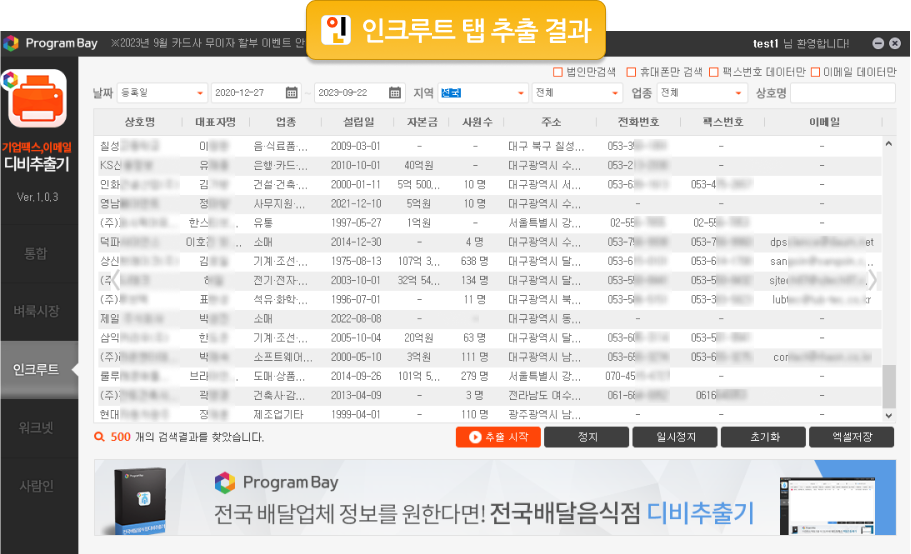911x554 pixels.
Task: Click the app screenshot thumbnail in banner
Action: tap(827, 505)
